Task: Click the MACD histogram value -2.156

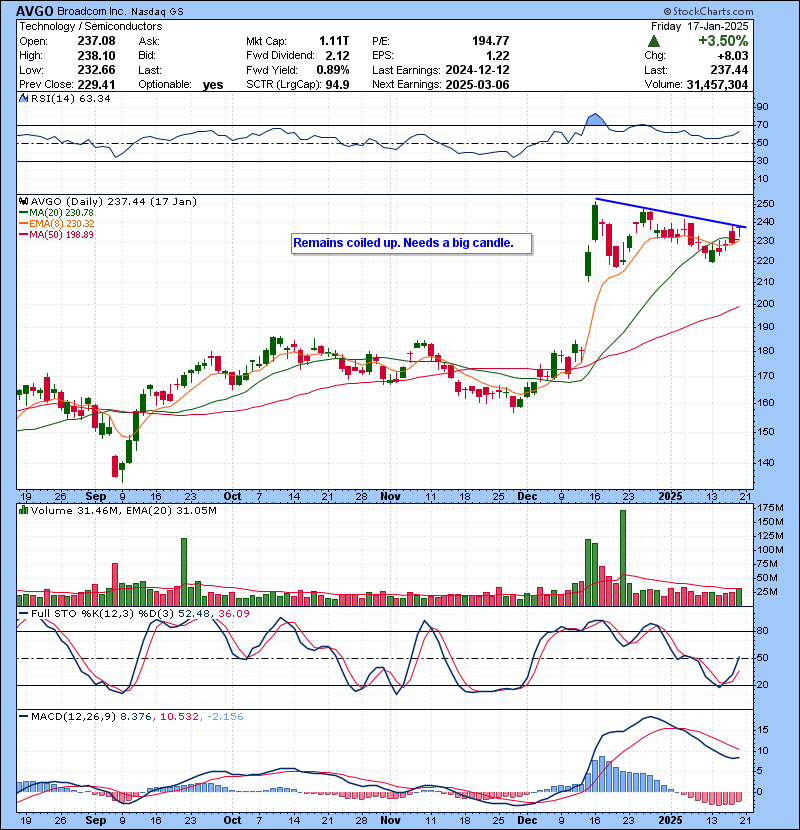Action: click(225, 717)
